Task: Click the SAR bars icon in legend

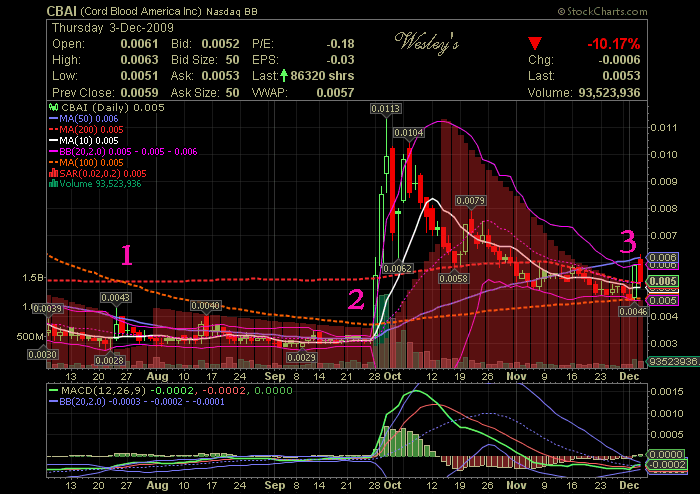Action: tap(54, 173)
